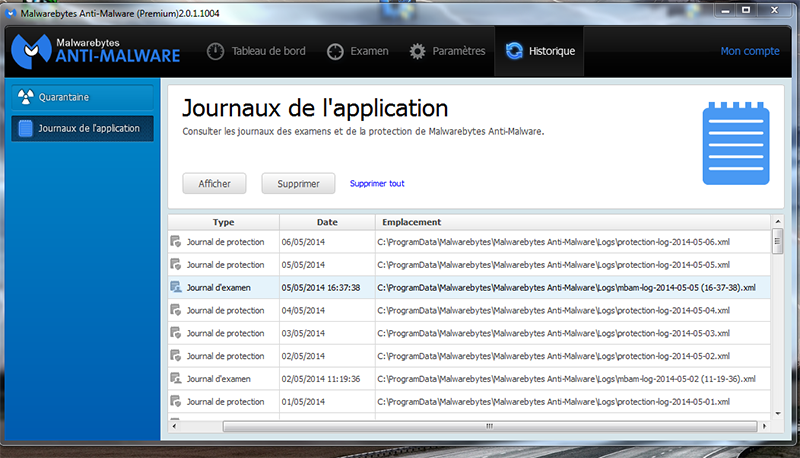800x458 pixels.
Task: Click the Supprimer tout link
Action: (377, 184)
